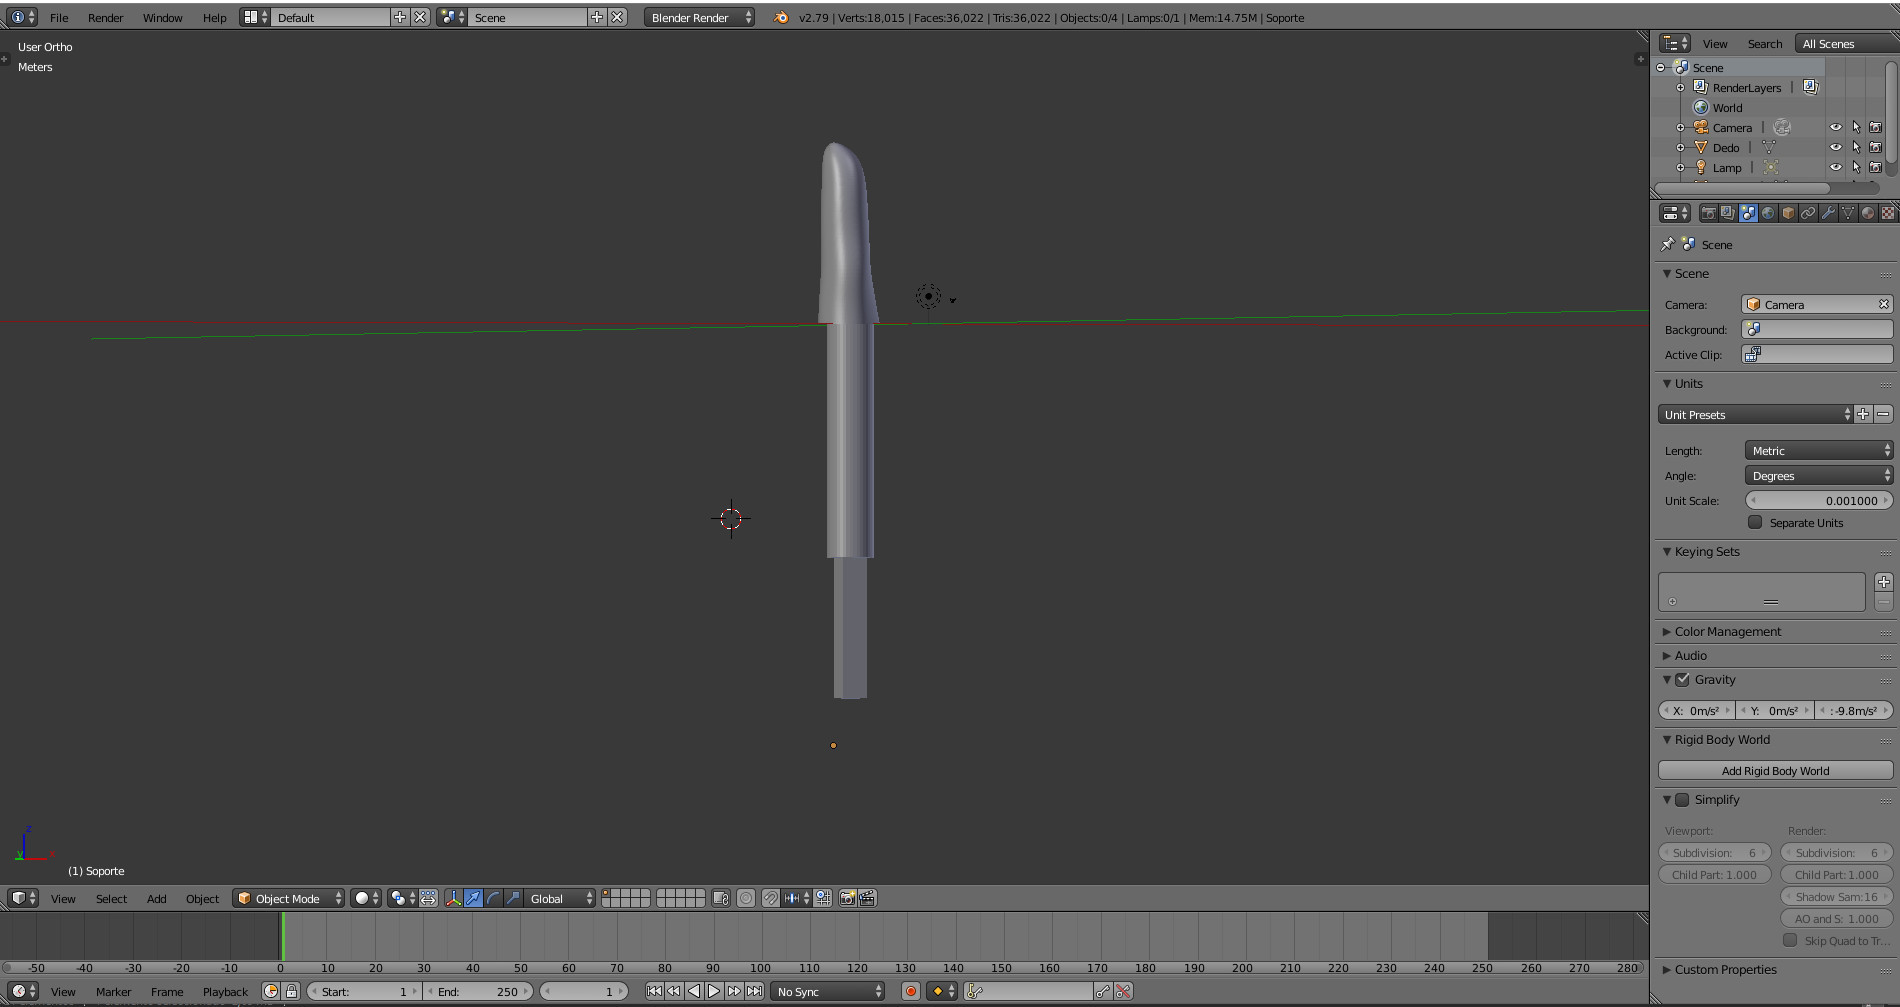Open the World properties tab globe icon
The height and width of the screenshot is (1007, 1900).
(1768, 213)
